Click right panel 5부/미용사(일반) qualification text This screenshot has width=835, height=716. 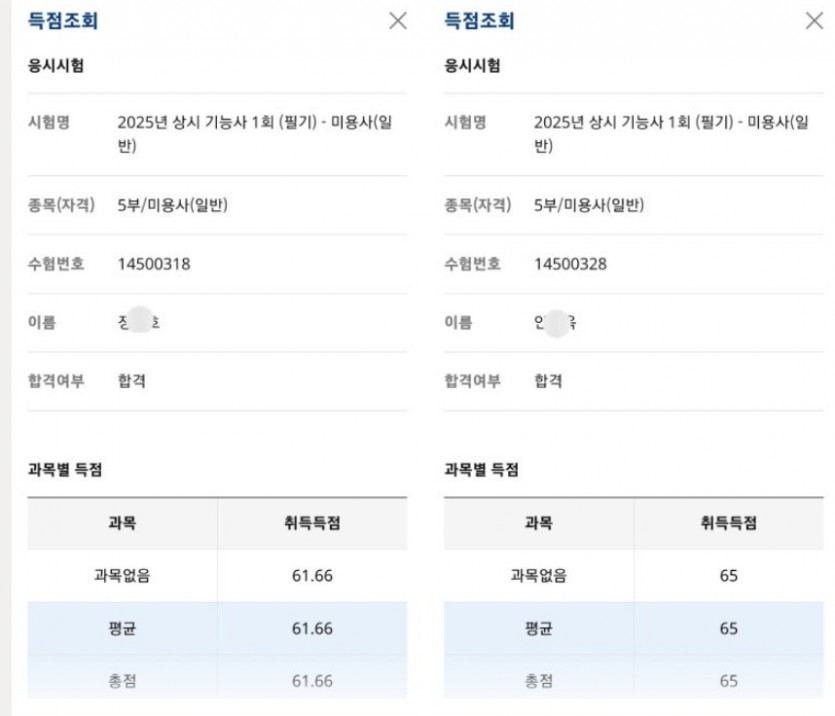point(589,205)
